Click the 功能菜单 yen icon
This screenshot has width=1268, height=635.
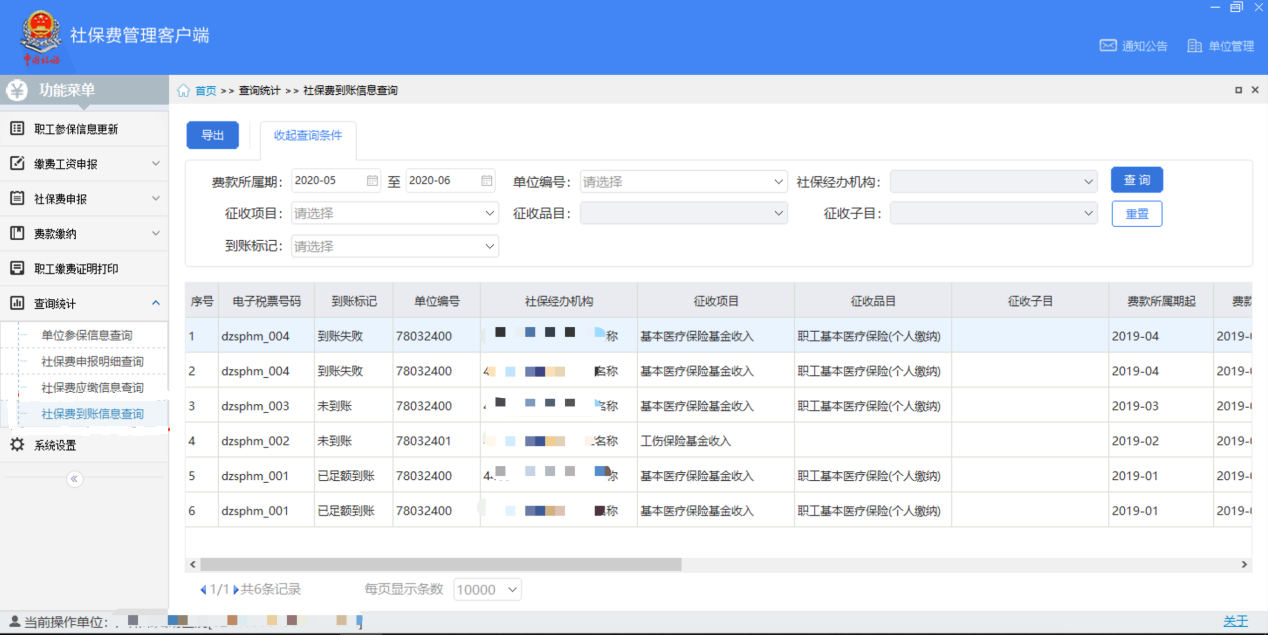(x=17, y=90)
